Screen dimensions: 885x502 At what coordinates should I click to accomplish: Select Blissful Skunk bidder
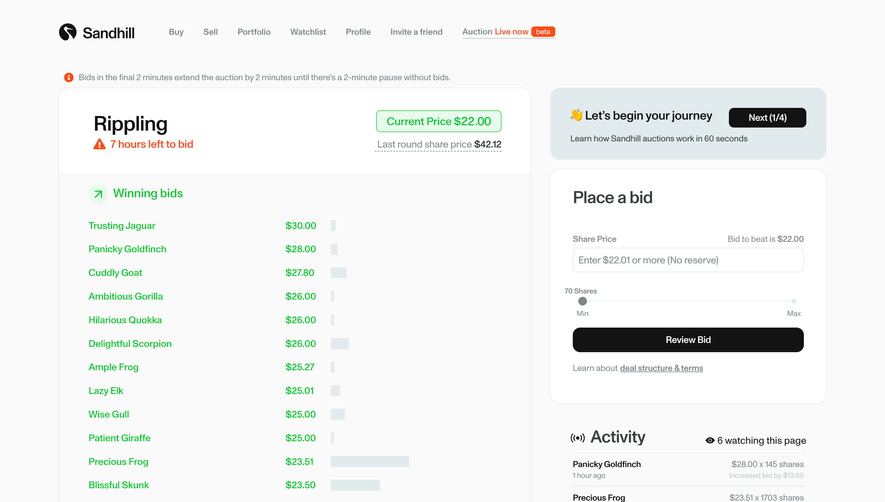click(119, 485)
